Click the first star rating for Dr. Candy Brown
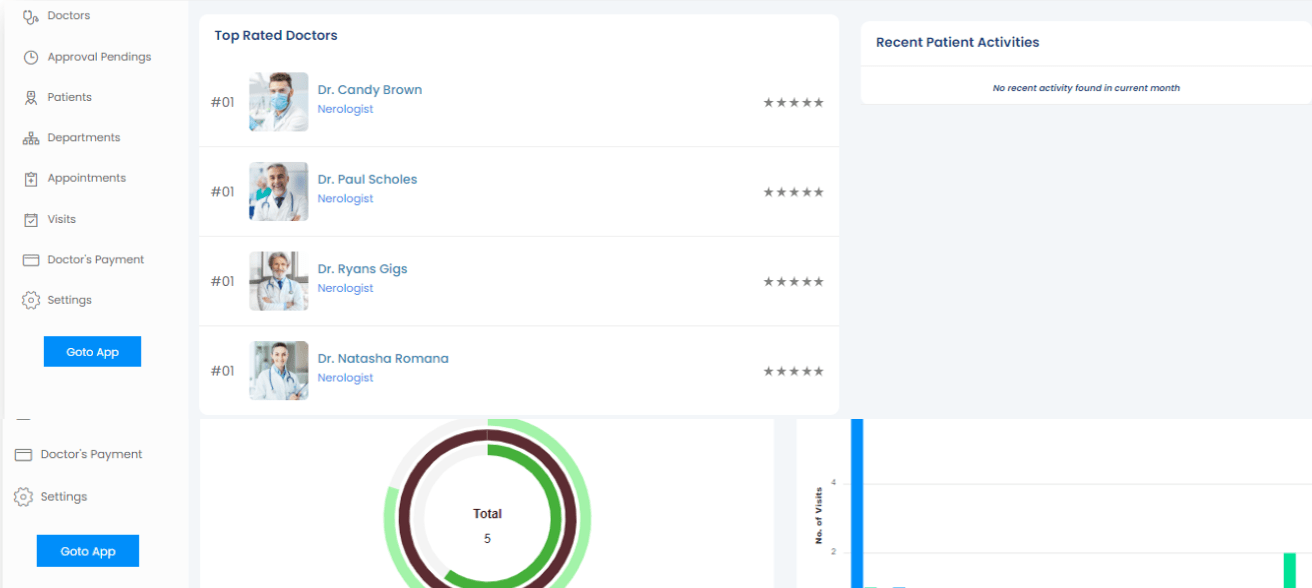The height and width of the screenshot is (588, 1312). [x=766, y=101]
